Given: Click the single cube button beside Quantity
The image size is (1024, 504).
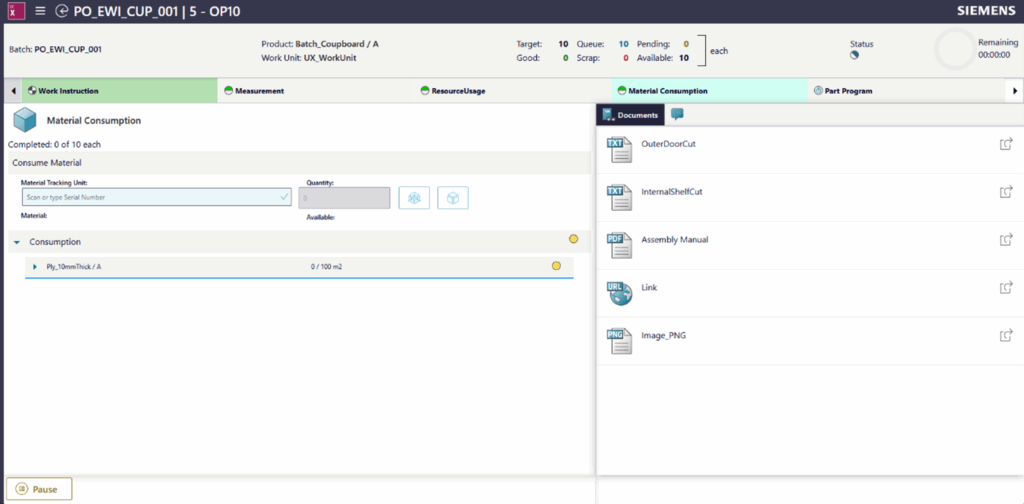Looking at the screenshot, I should tap(453, 198).
